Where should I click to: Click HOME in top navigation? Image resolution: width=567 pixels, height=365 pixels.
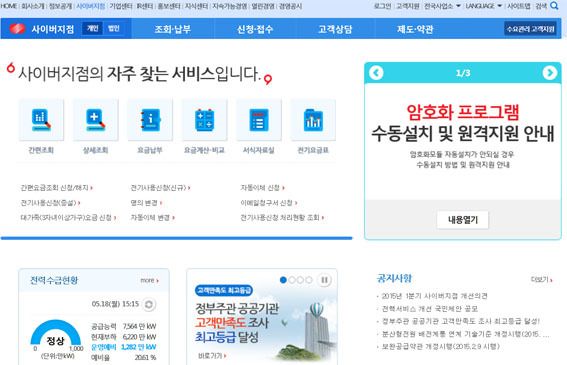(x=8, y=6)
